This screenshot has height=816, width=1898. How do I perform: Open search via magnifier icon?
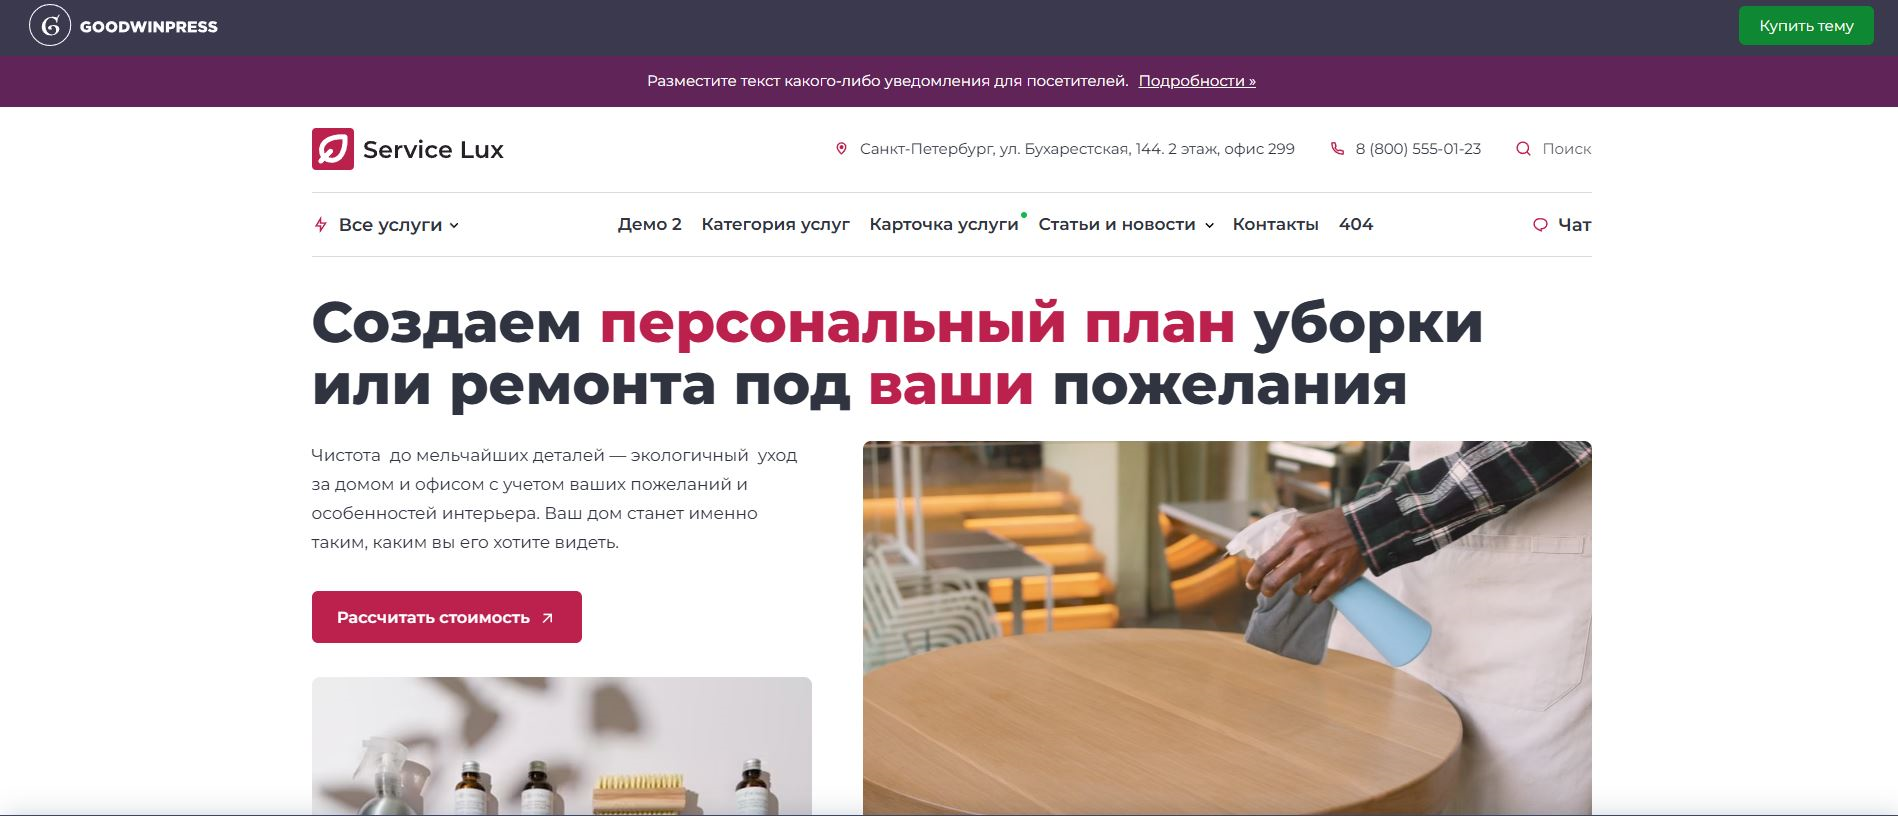tap(1523, 149)
